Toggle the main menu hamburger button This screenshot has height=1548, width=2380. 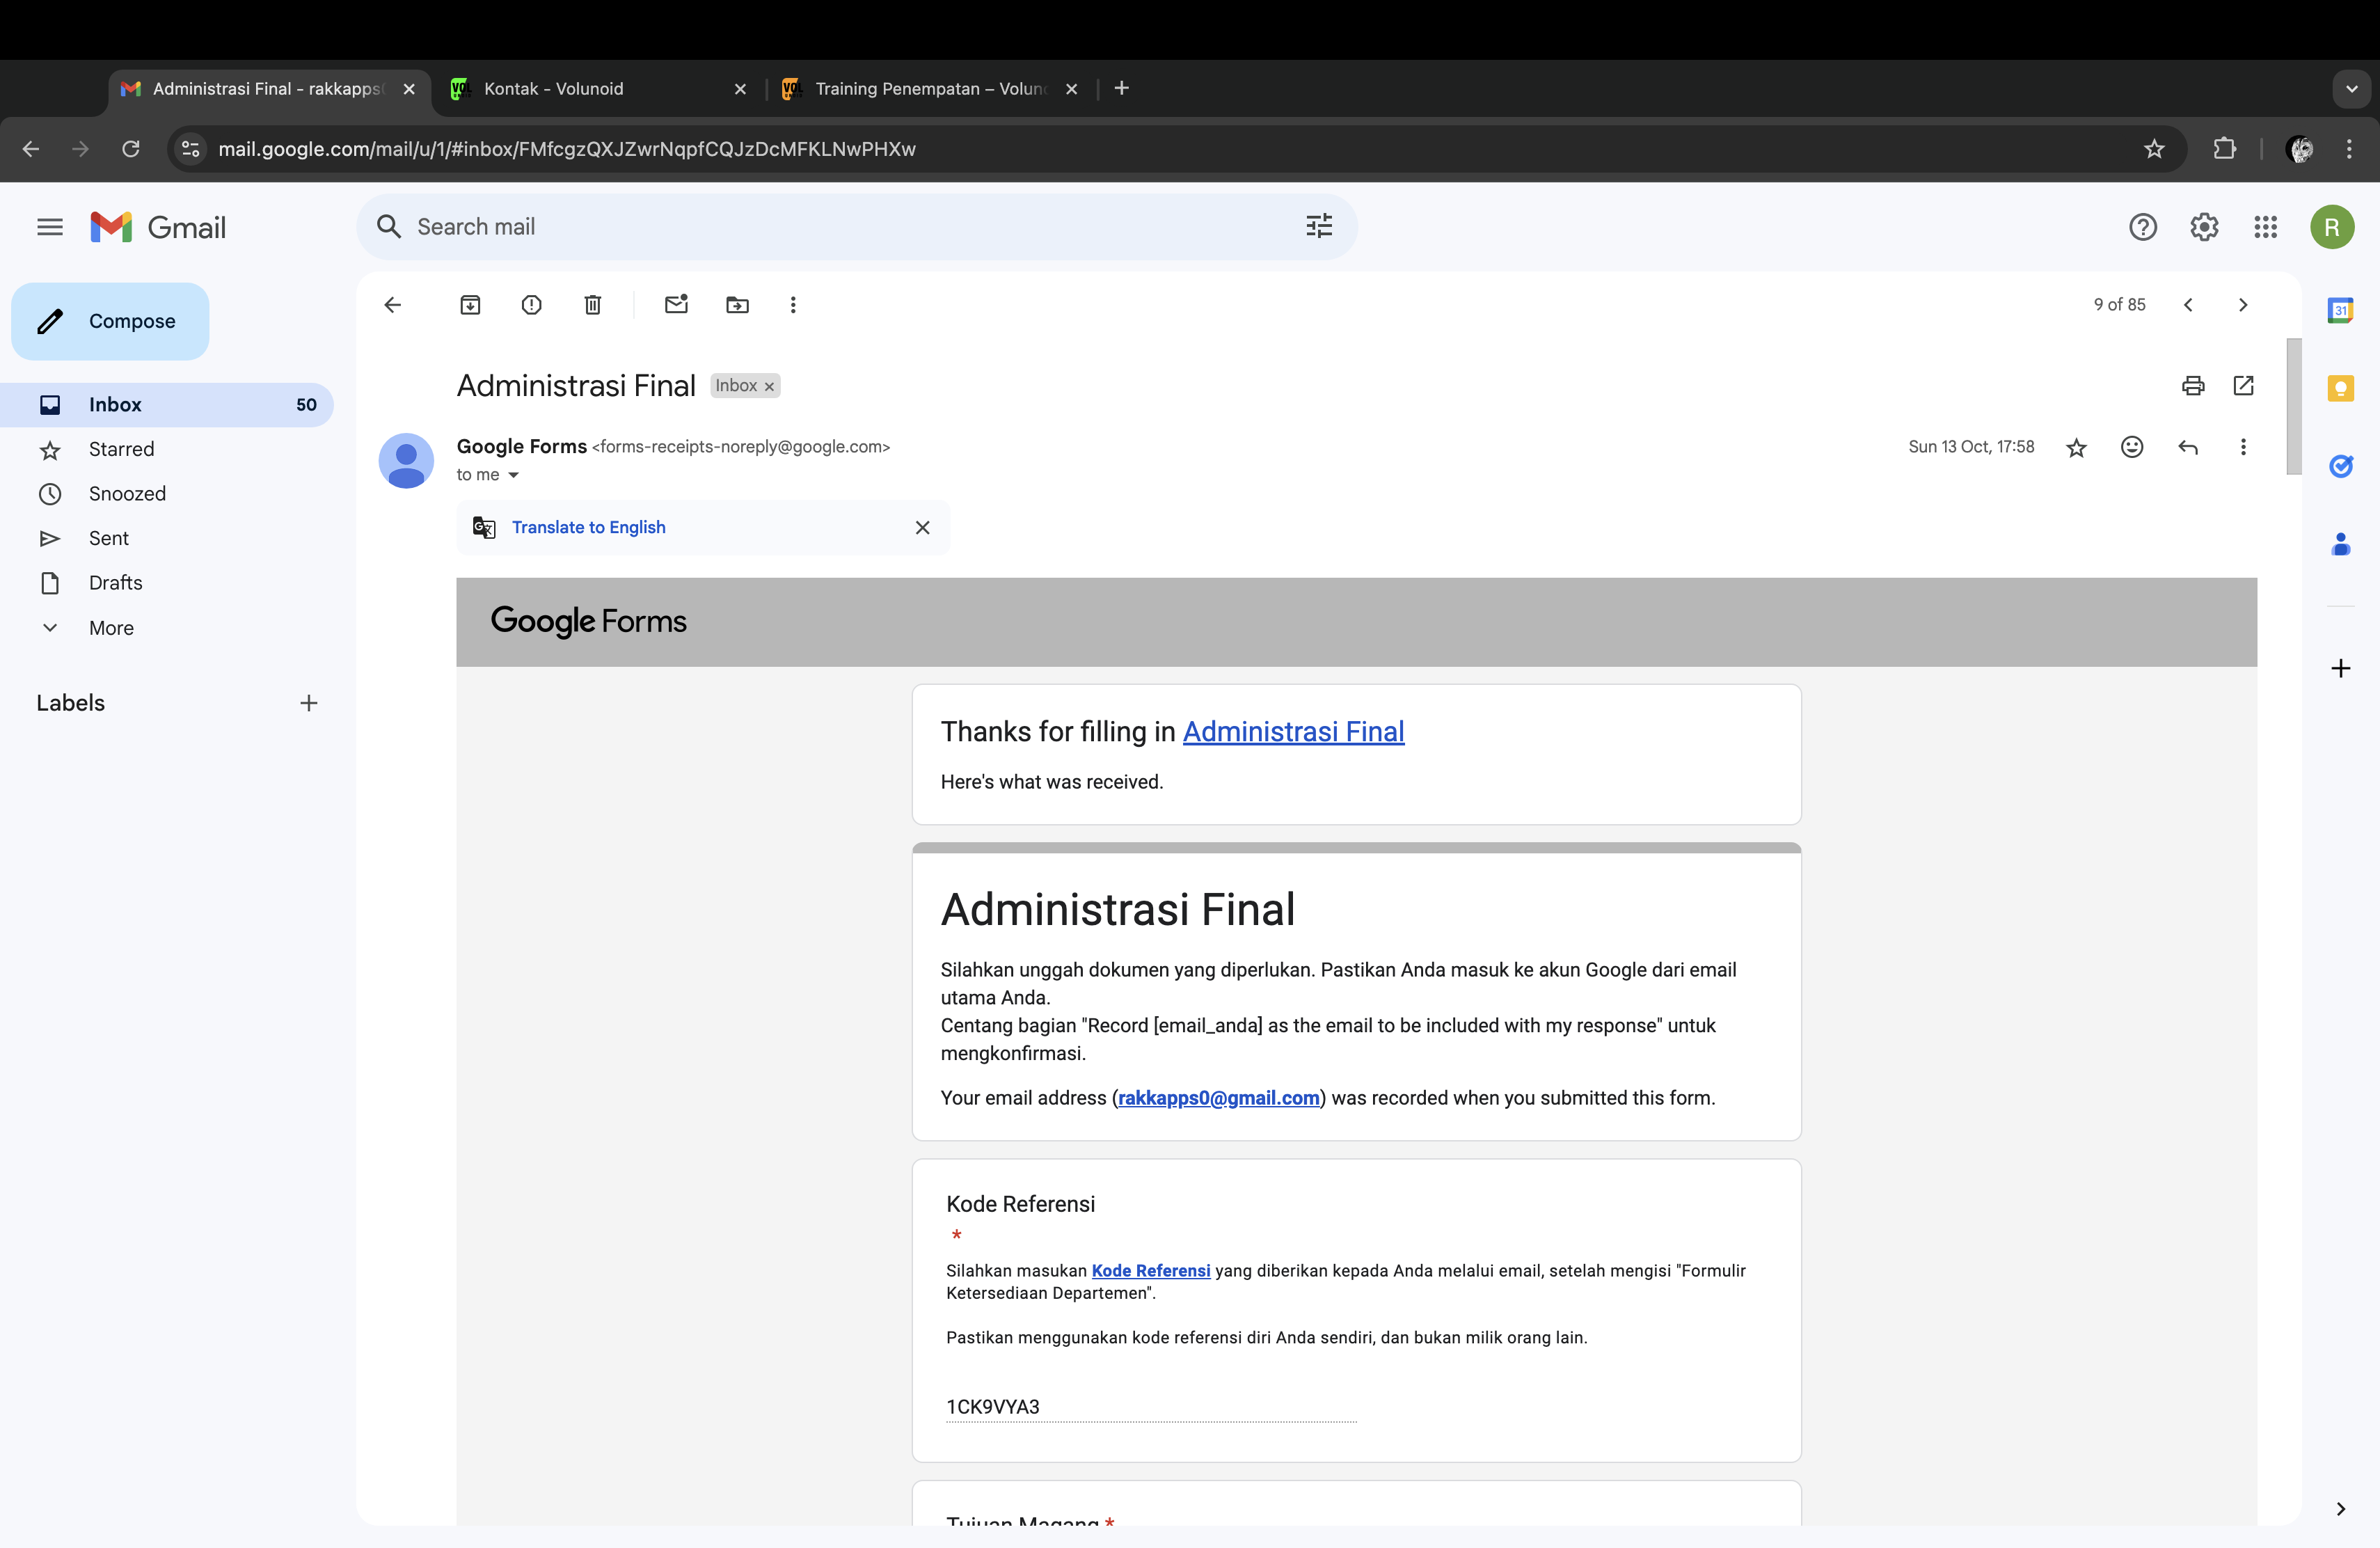pos(49,228)
